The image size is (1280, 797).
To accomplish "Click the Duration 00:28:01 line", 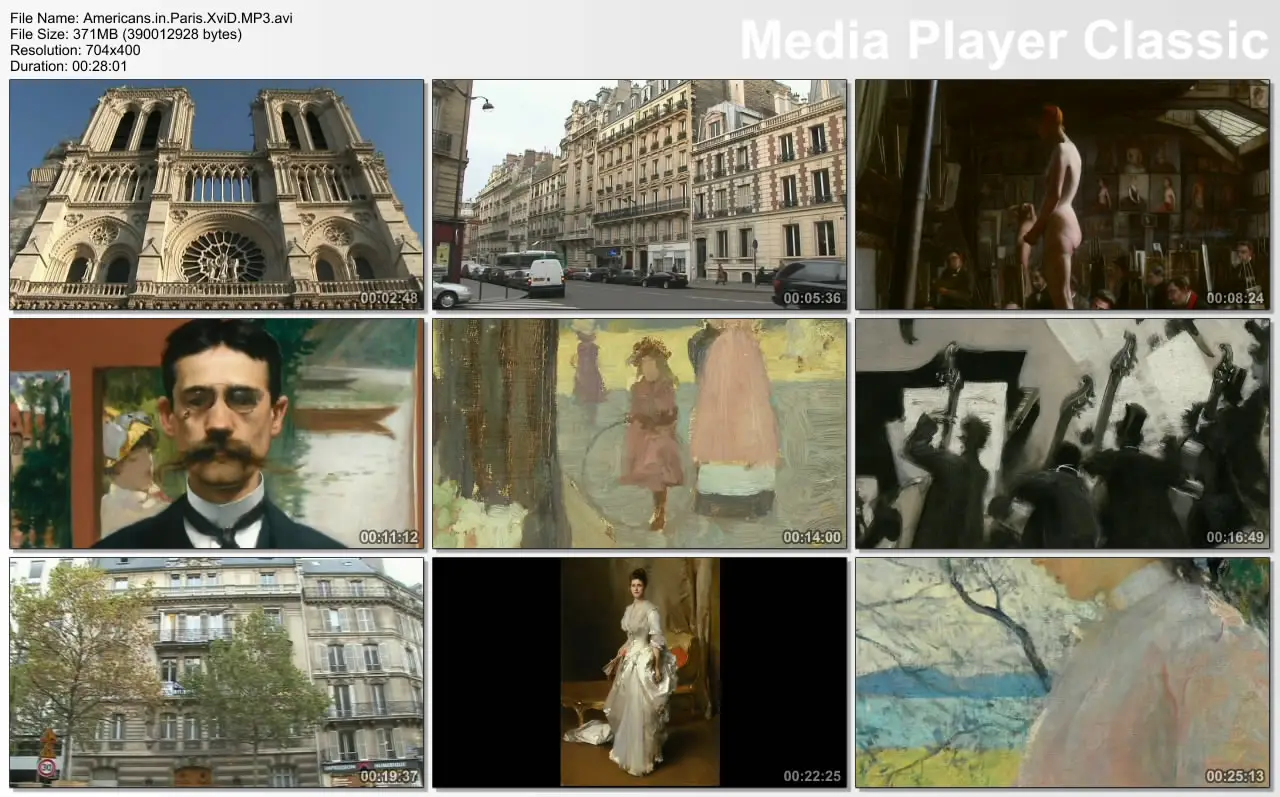I will tap(69, 66).
